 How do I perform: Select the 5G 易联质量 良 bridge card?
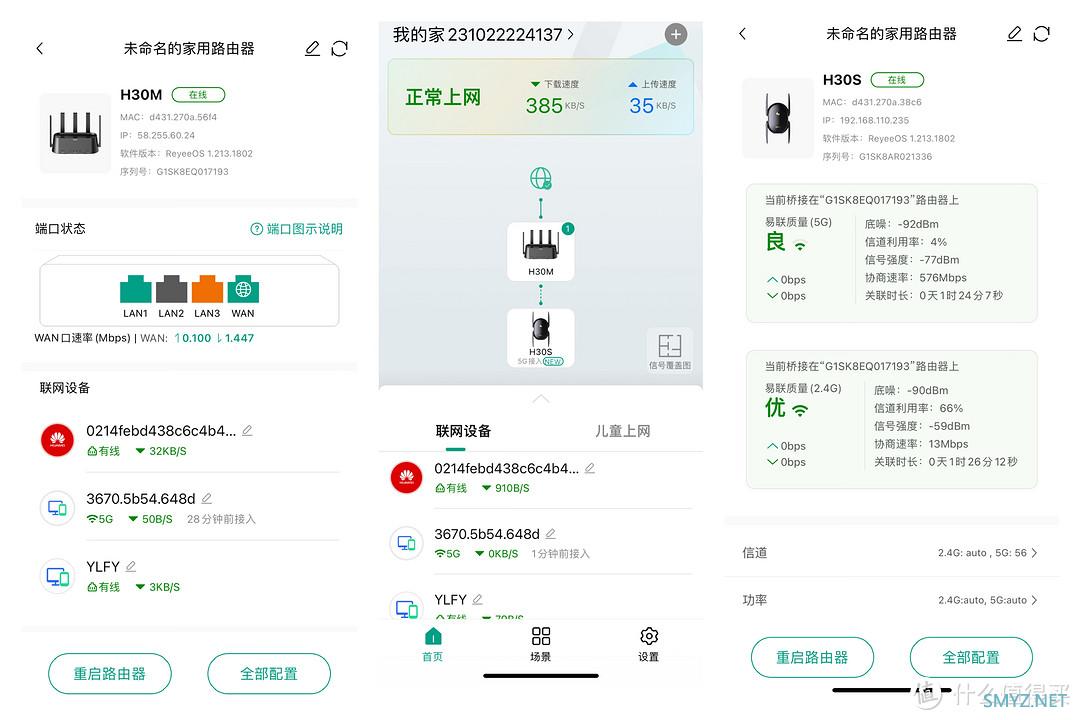891,253
